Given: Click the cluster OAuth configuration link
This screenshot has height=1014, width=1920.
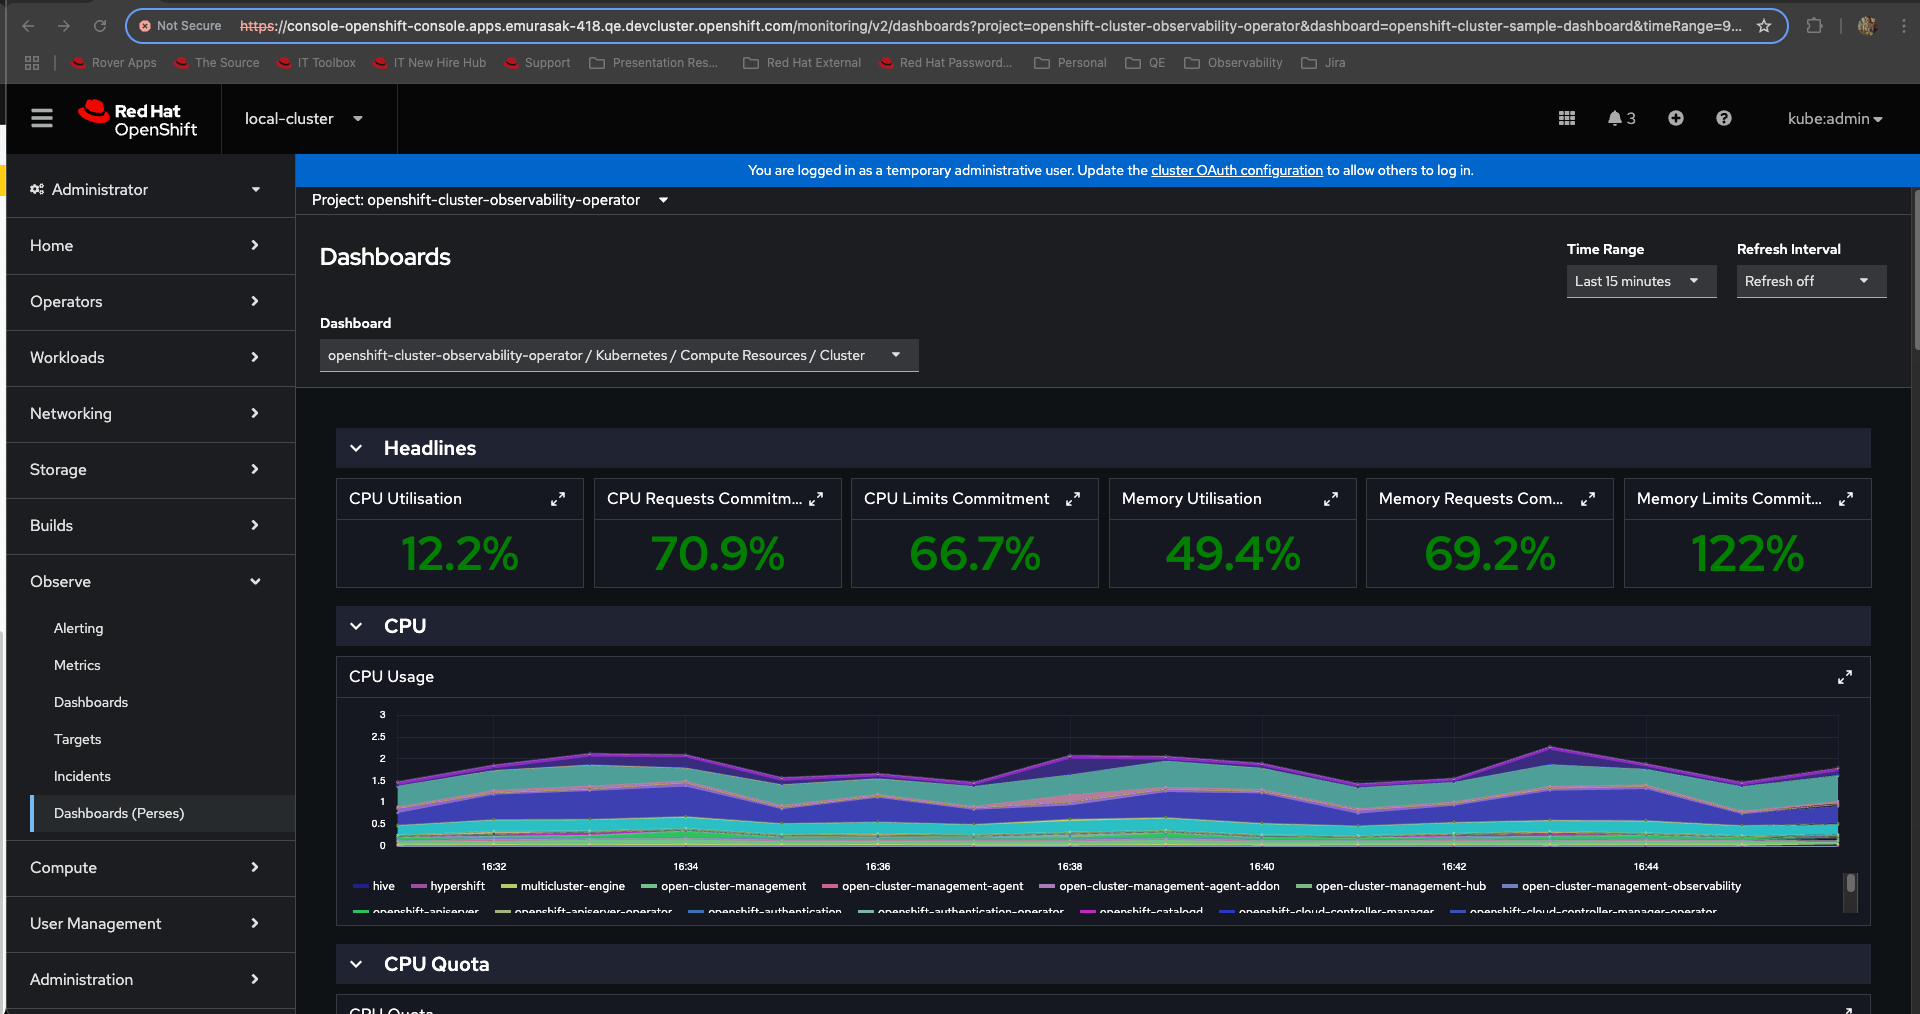Looking at the screenshot, I should click(1236, 171).
